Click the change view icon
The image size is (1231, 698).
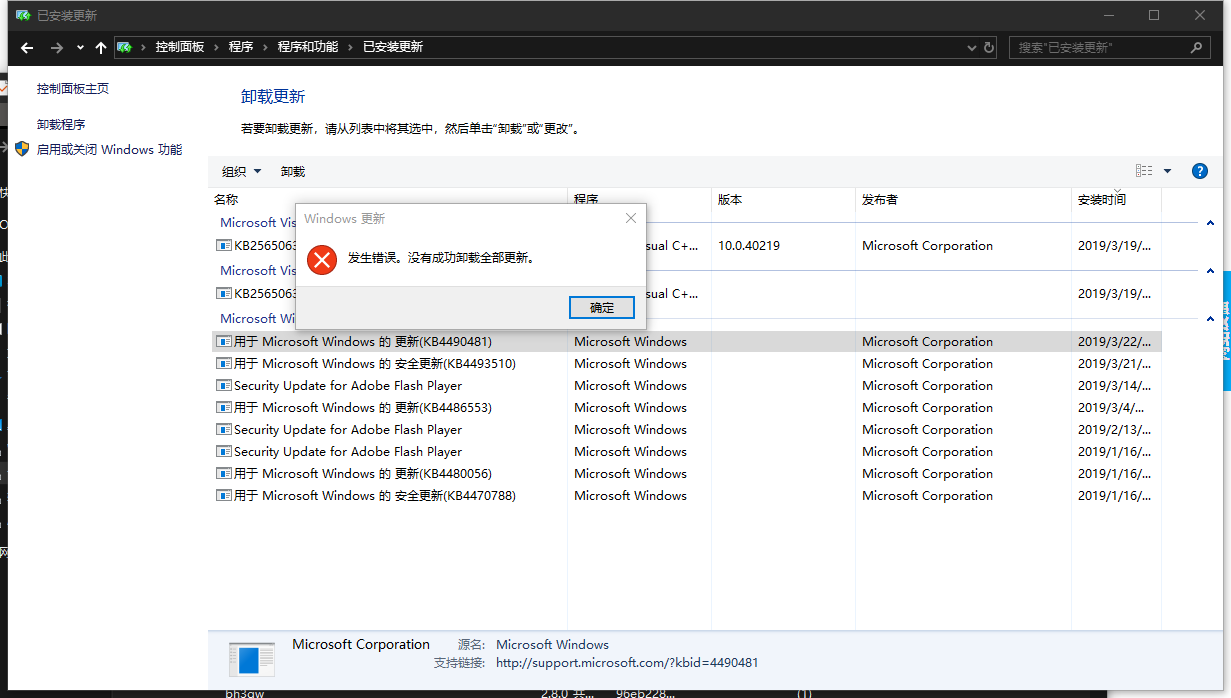coord(1144,171)
